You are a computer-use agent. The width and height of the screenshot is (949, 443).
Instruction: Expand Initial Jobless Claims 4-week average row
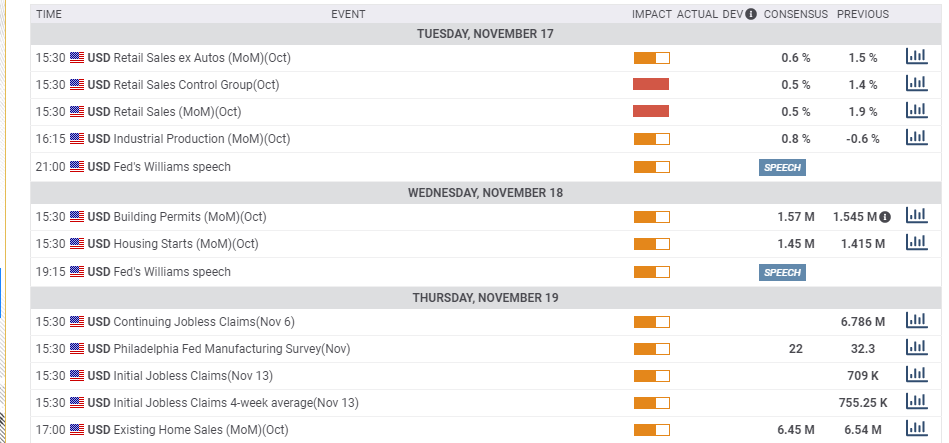tap(482, 403)
